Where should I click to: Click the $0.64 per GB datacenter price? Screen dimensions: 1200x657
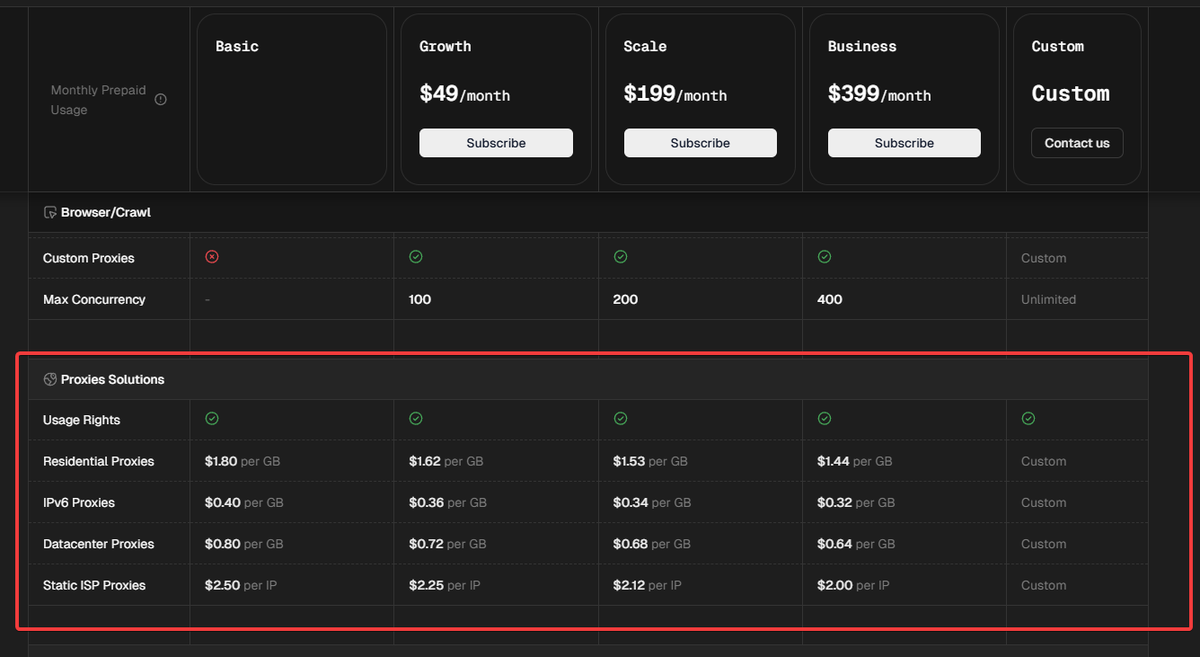pos(856,544)
